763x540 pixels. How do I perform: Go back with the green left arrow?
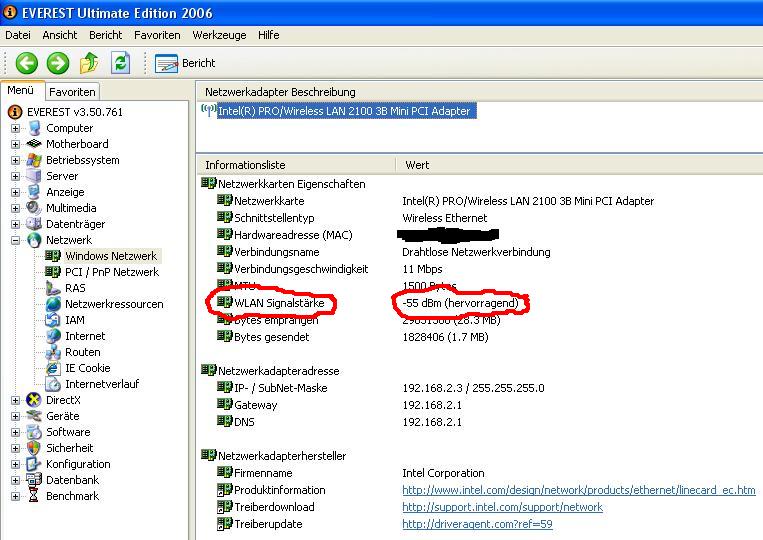tap(27, 63)
